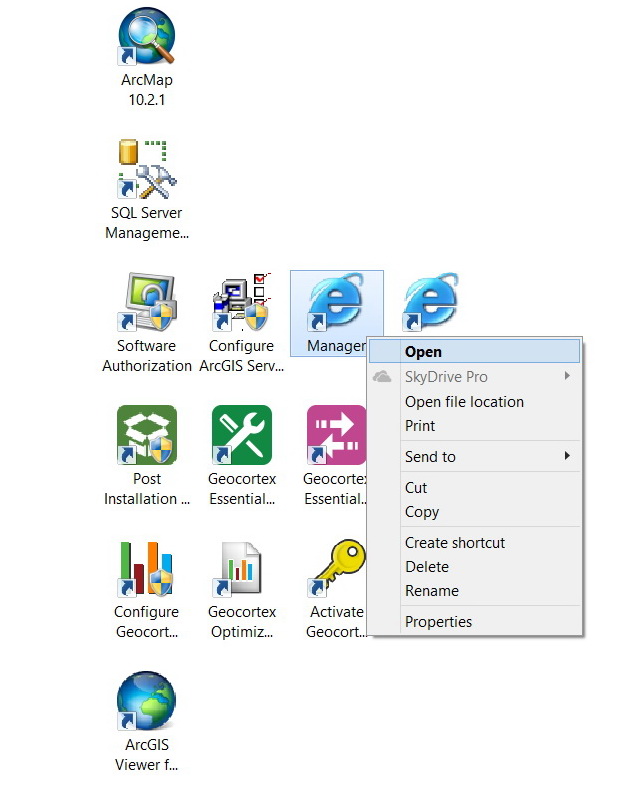618x788 pixels.
Task: Click the Configure ArcGIS Server shortcut icon
Action: 242,302
